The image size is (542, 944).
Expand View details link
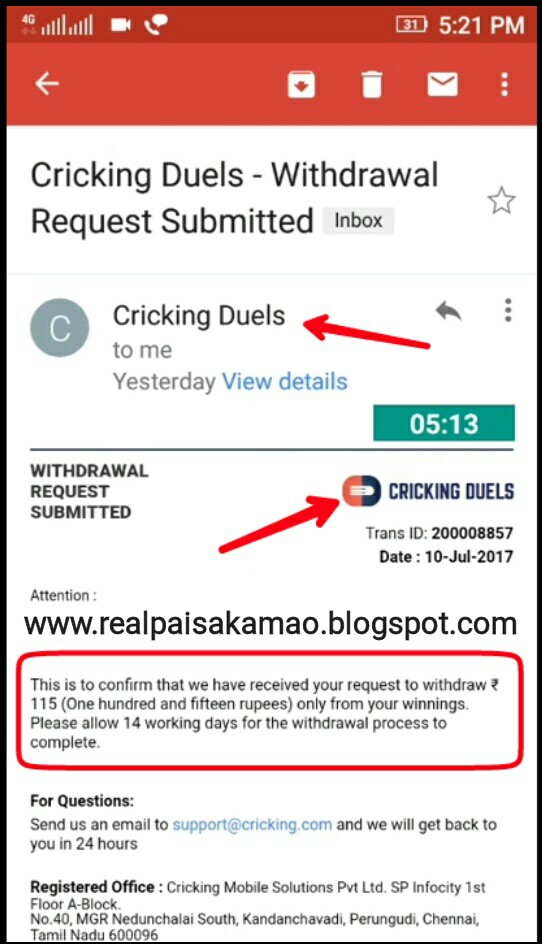[285, 382]
